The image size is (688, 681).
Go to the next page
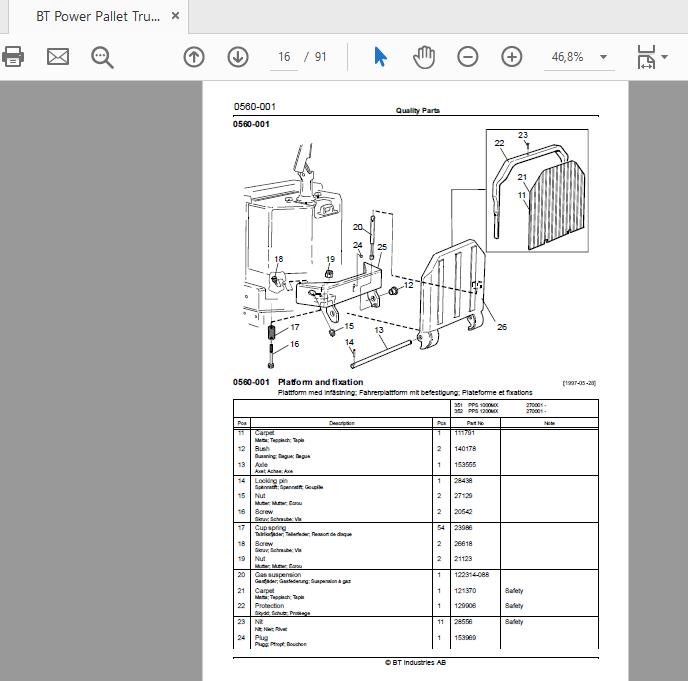coord(238,57)
